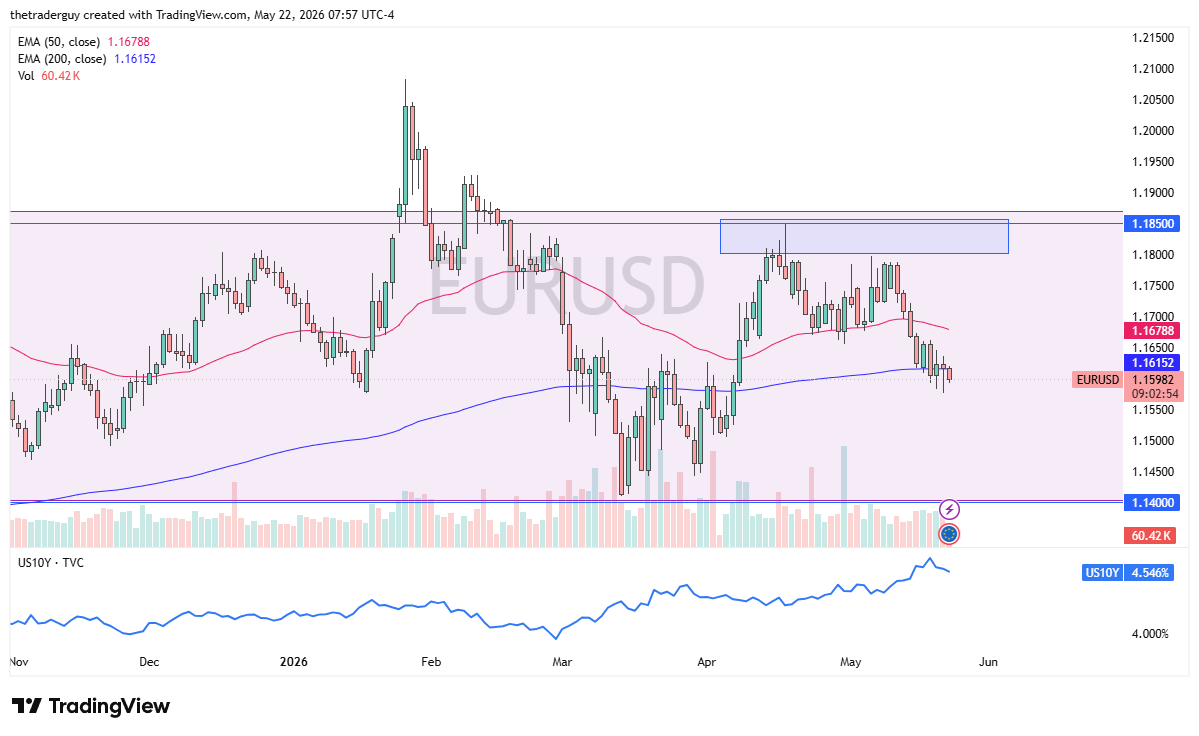Click the 1.16500 price axis label
The image size is (1199, 736).
click(x=1152, y=348)
